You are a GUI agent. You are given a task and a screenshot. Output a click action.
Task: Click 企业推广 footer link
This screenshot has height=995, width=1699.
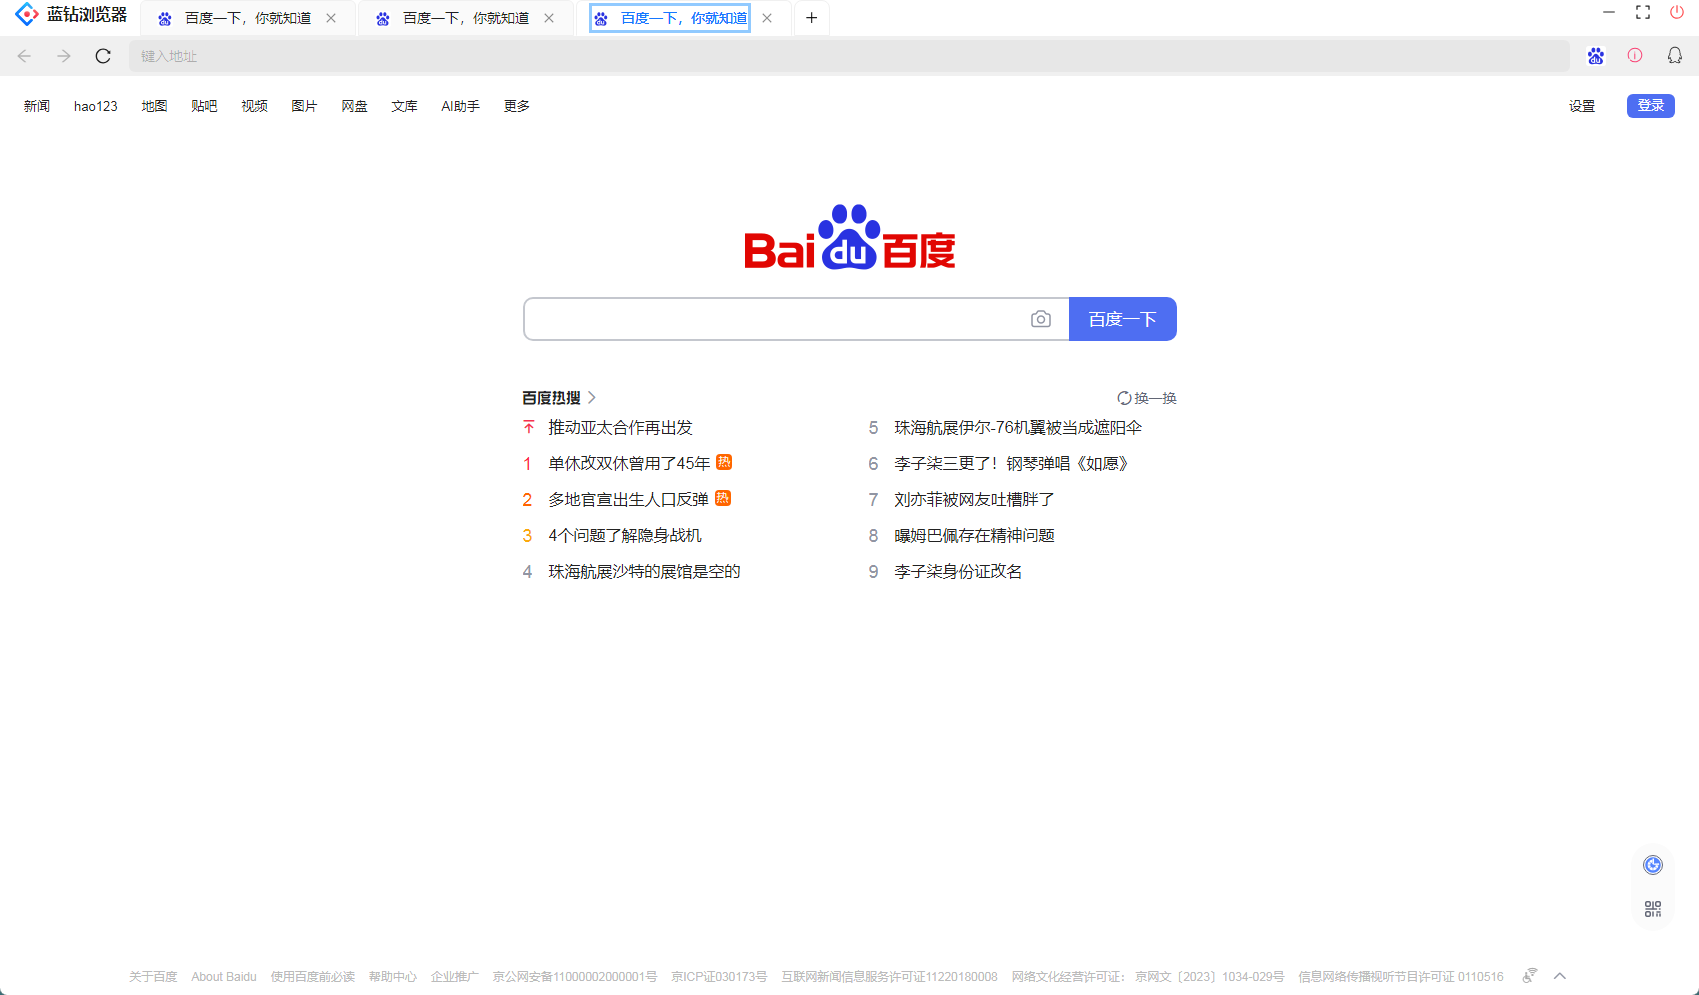pos(455,977)
